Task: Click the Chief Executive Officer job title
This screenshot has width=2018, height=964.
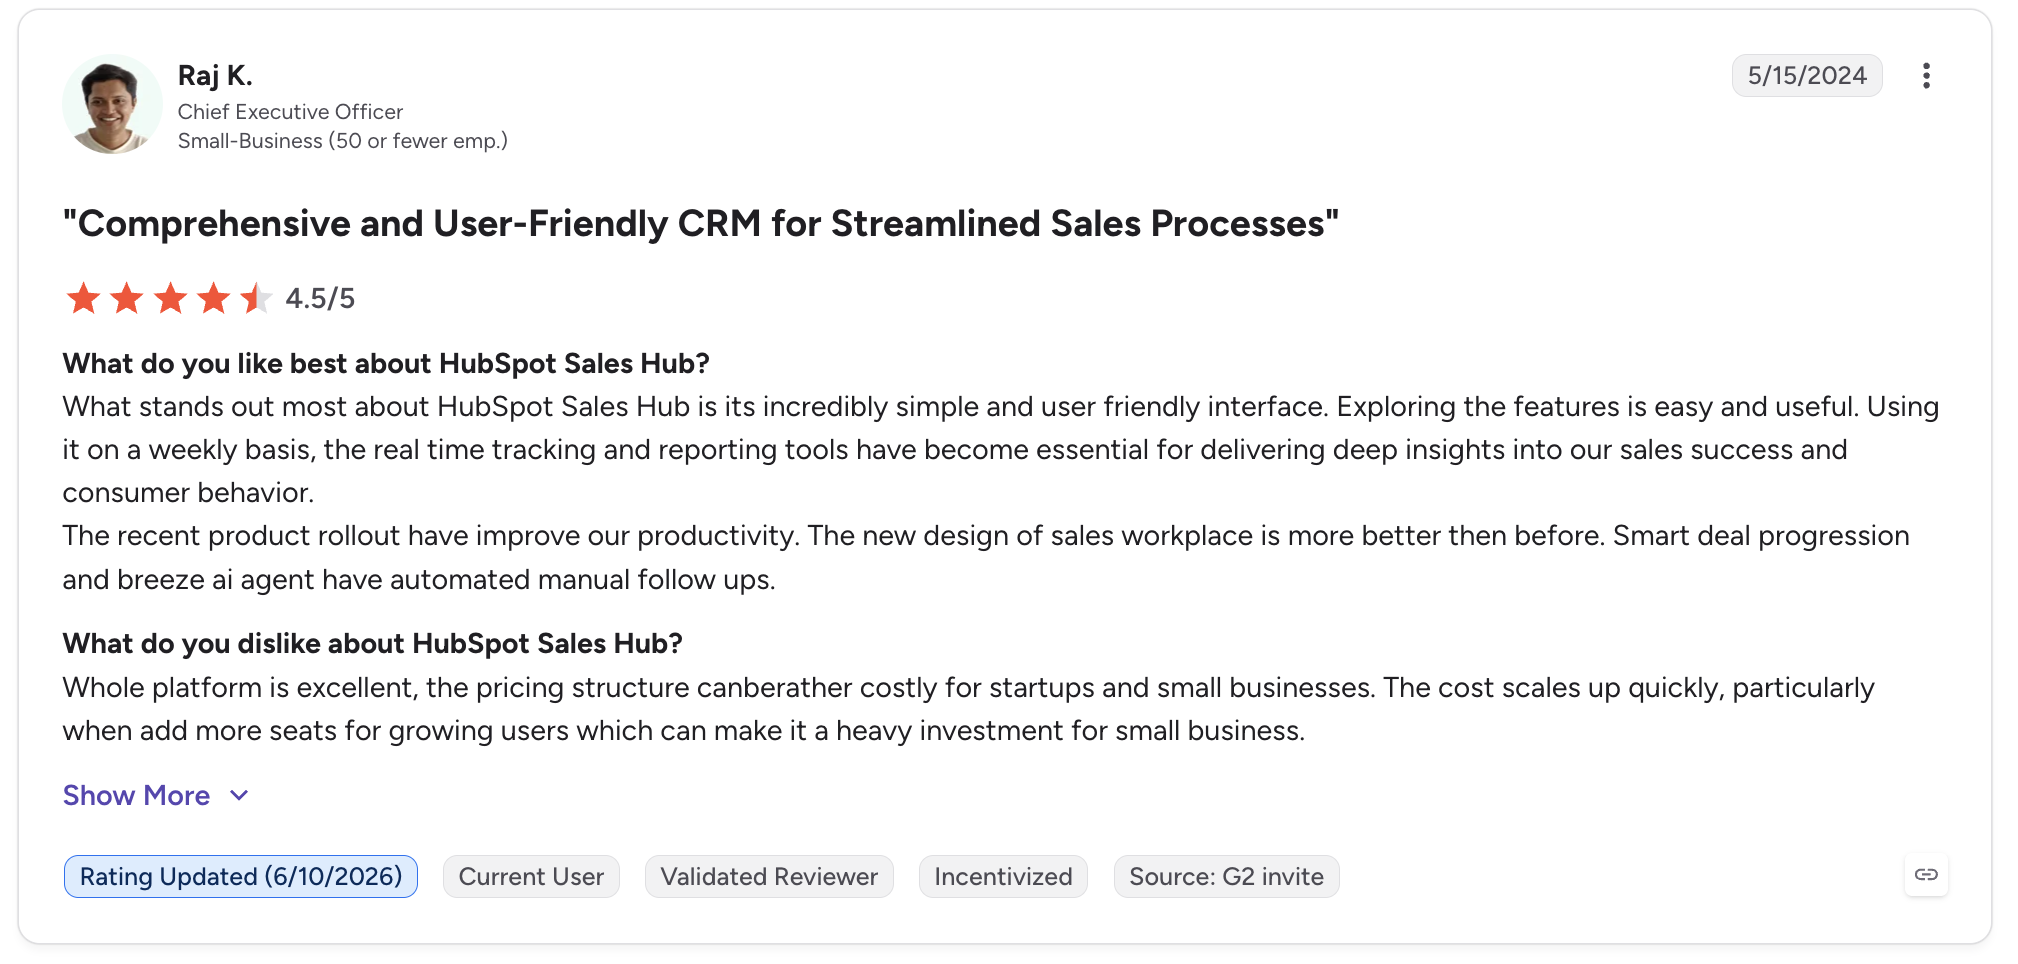Action: 290,112
